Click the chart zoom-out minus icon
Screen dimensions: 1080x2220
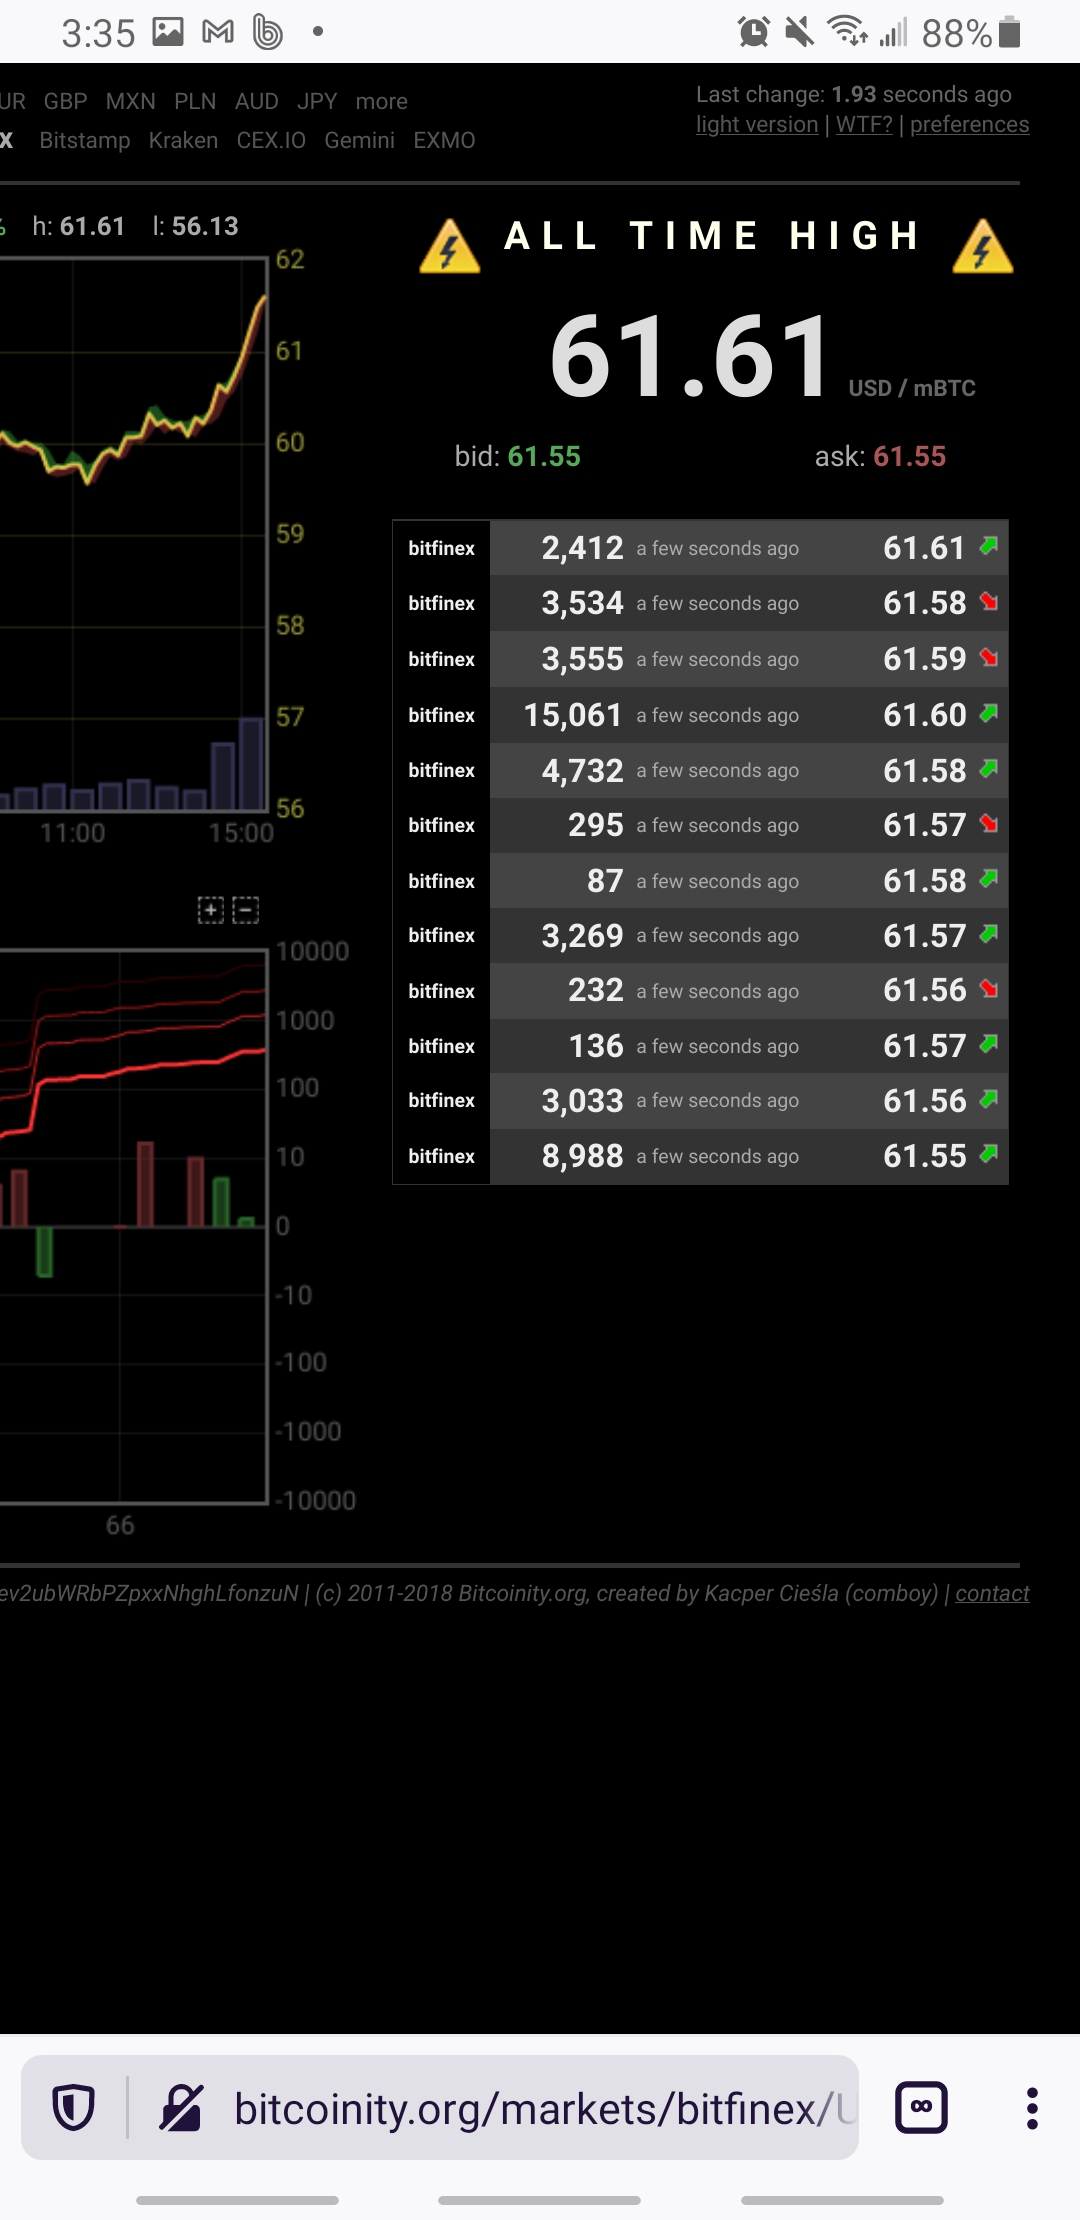pyautogui.click(x=246, y=910)
